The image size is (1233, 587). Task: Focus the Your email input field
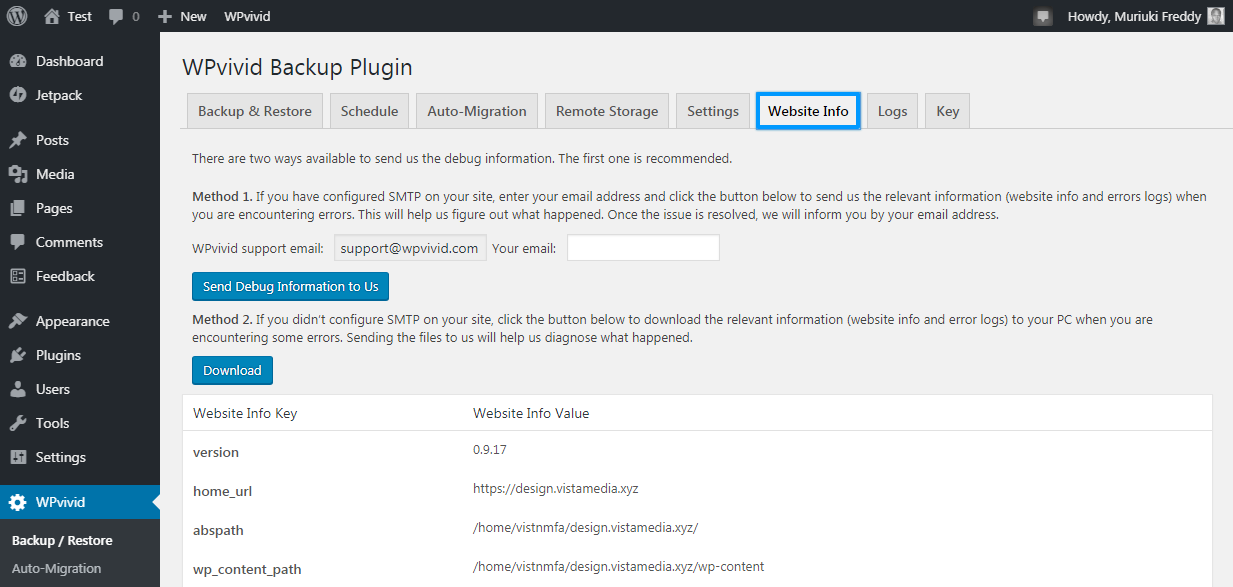[643, 248]
